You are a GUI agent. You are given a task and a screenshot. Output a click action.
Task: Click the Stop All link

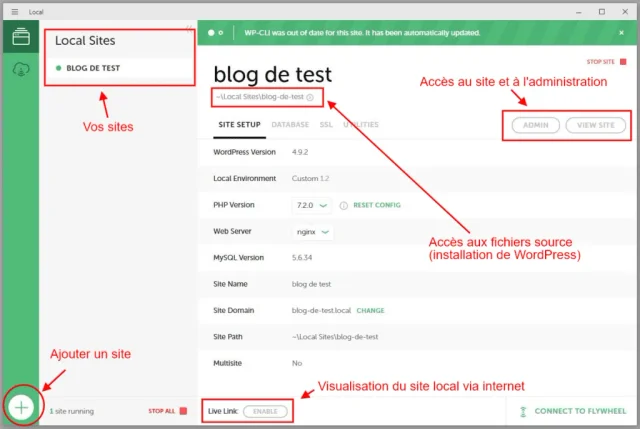coord(162,410)
